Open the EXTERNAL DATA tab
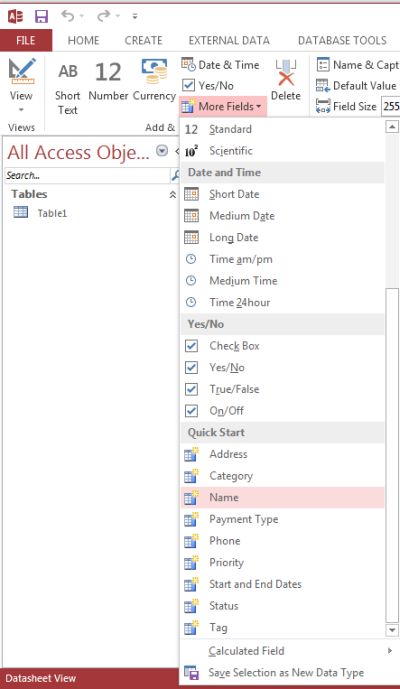Screen dimensions: 400x689 click(229, 40)
